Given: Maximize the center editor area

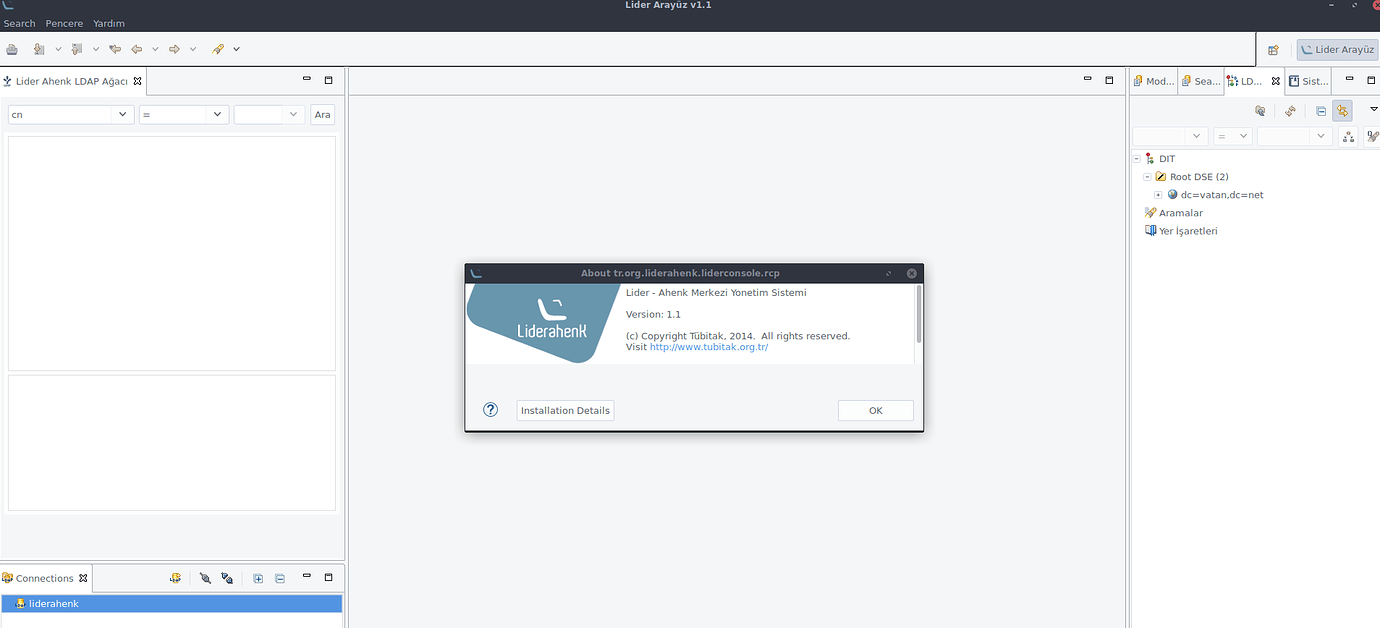Looking at the screenshot, I should [1109, 80].
